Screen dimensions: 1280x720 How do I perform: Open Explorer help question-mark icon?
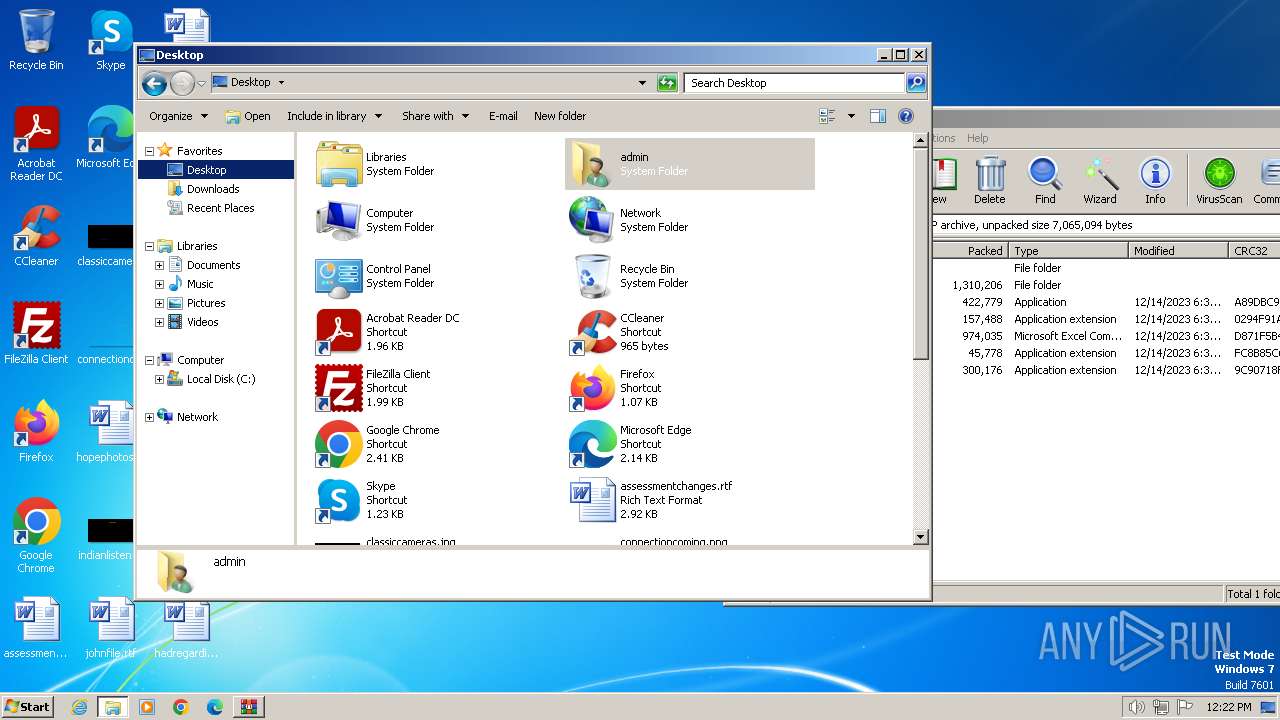(x=906, y=116)
